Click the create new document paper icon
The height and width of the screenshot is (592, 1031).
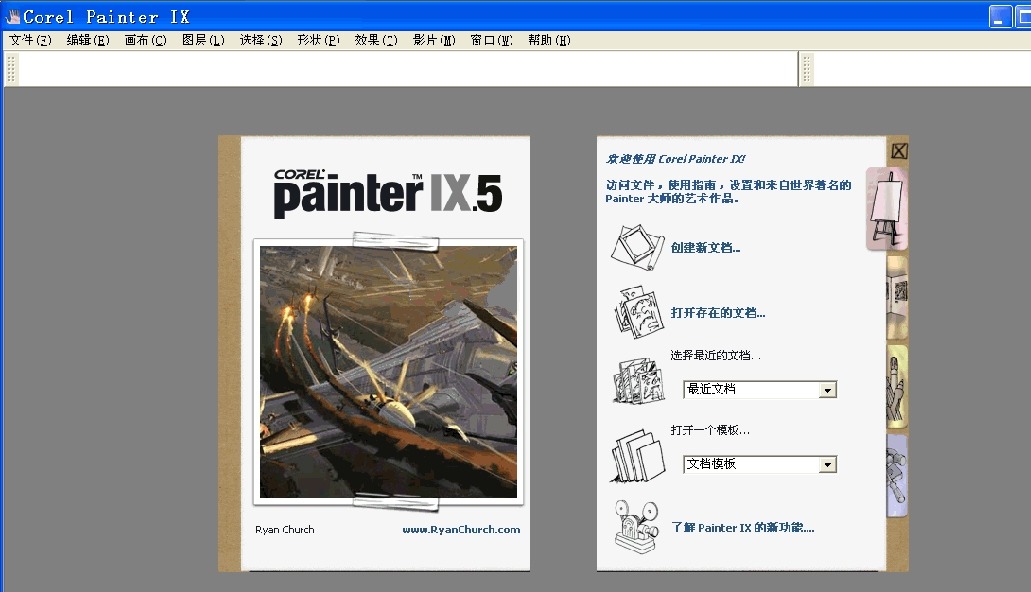[x=637, y=247]
